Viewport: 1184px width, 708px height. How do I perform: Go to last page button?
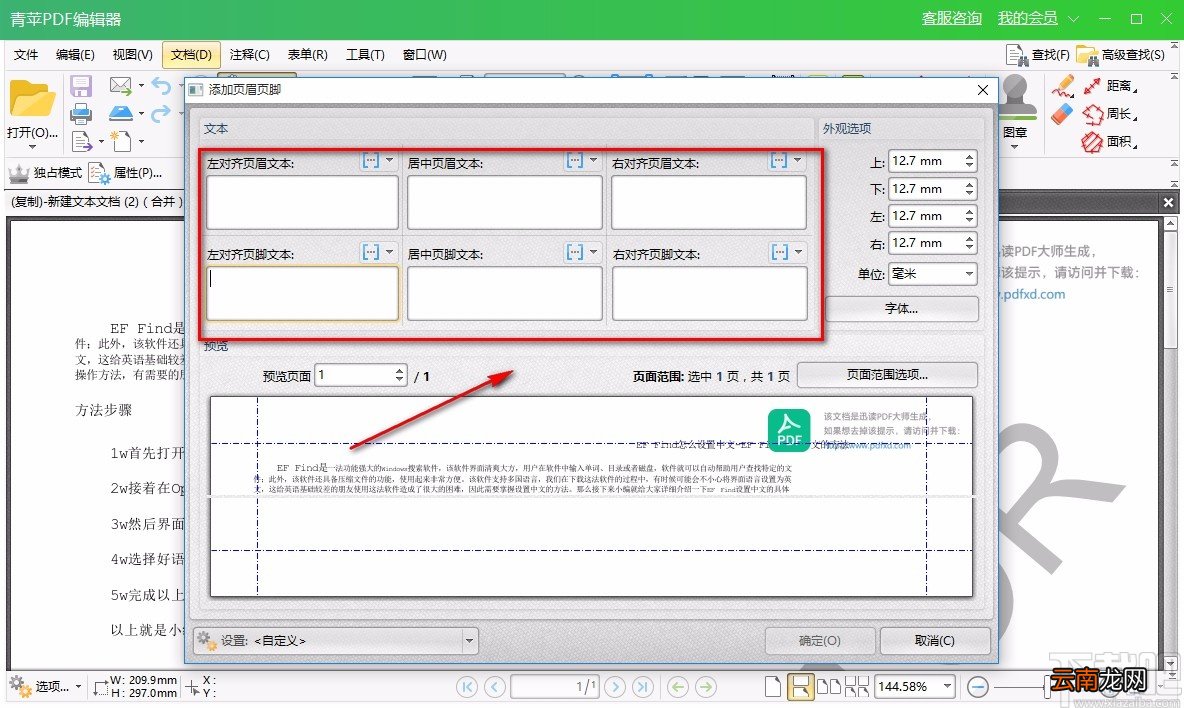[x=643, y=686]
